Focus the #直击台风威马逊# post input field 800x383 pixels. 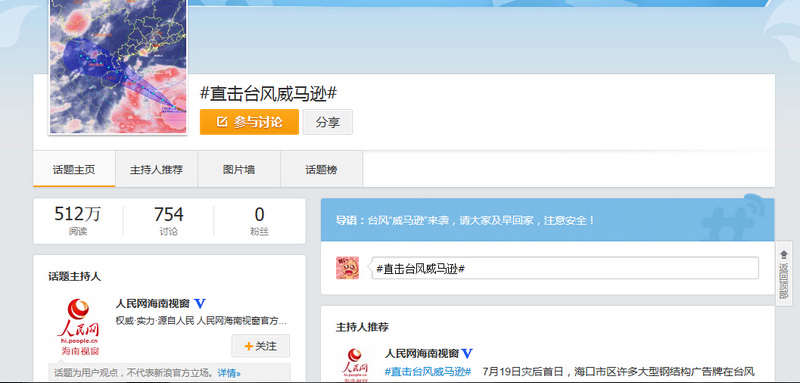coord(565,268)
